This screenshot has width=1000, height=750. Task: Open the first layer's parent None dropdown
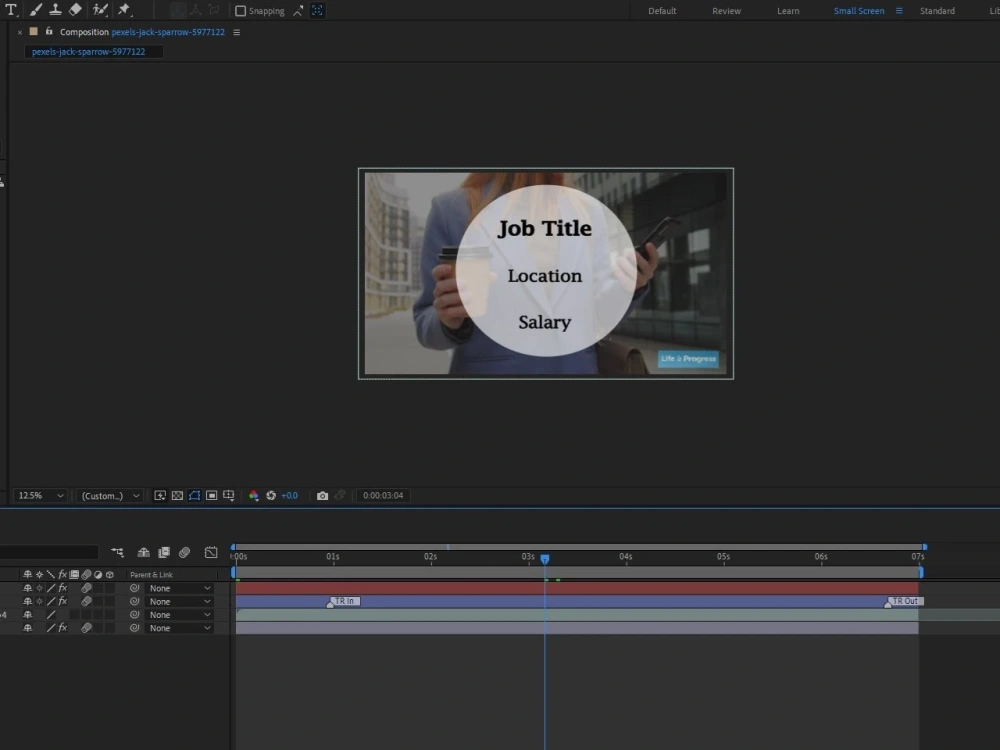pos(179,588)
